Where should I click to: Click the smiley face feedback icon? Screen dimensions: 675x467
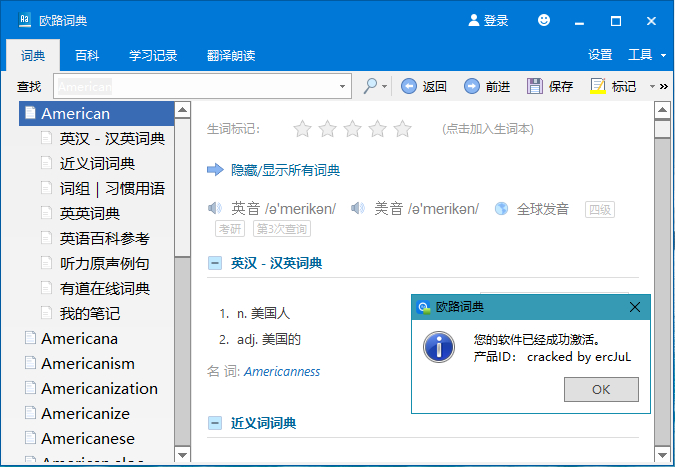544,20
